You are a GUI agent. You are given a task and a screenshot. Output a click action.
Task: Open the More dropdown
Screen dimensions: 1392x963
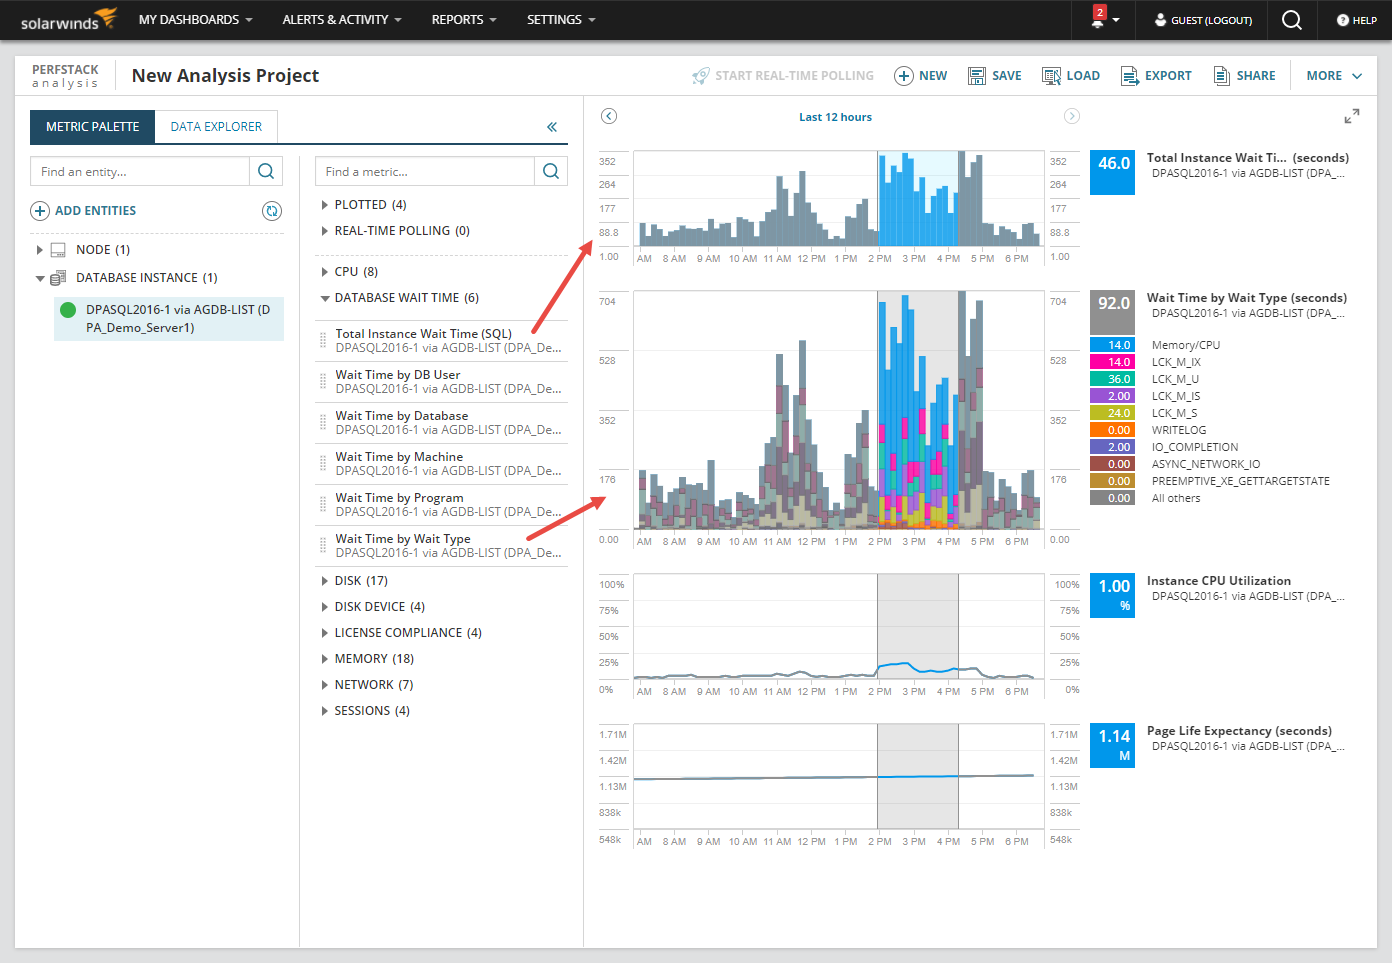click(x=1334, y=76)
